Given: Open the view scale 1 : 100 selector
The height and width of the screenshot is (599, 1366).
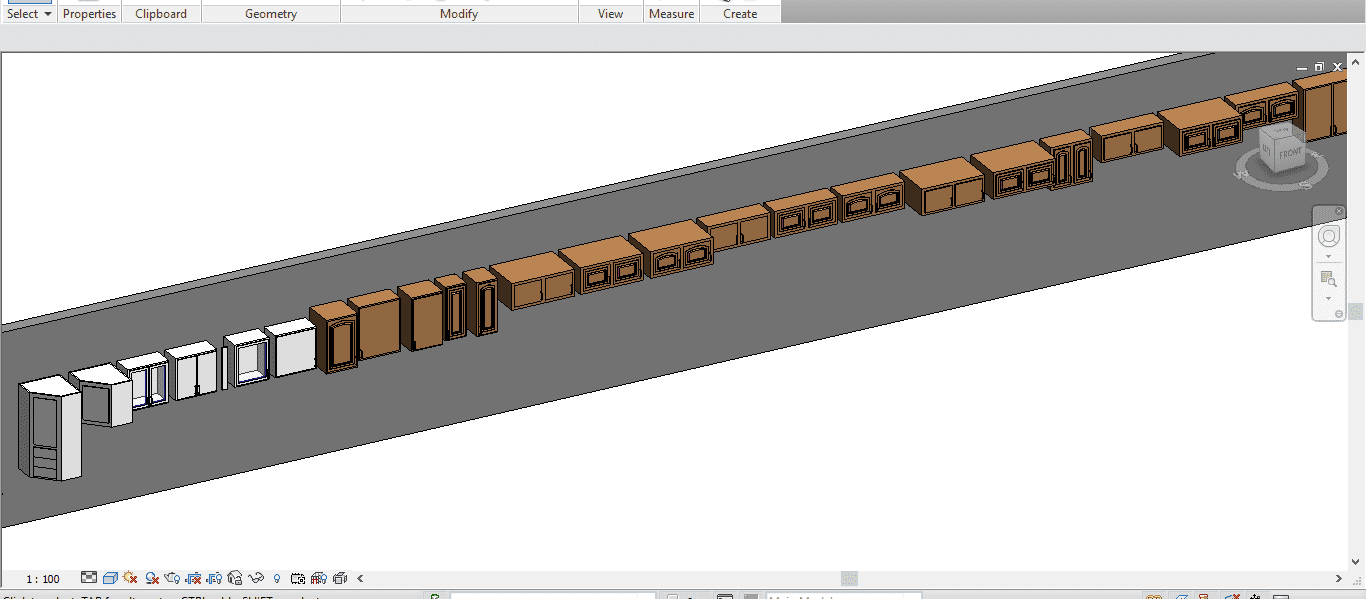Looking at the screenshot, I should [x=43, y=579].
